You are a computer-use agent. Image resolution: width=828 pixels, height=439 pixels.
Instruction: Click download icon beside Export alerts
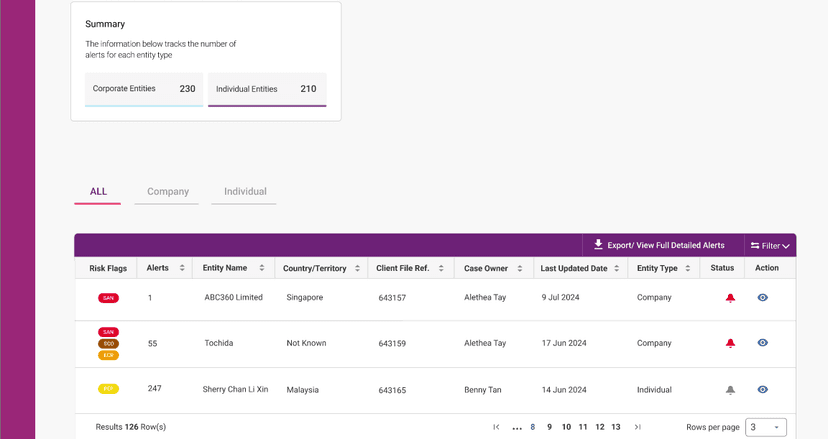[x=598, y=245]
